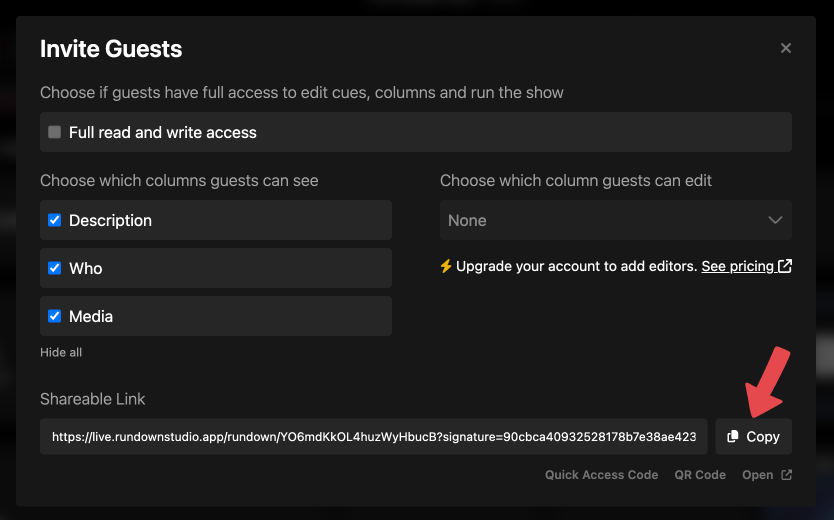834x520 pixels.
Task: Click Open to launch shareable link
Action: click(x=757, y=475)
